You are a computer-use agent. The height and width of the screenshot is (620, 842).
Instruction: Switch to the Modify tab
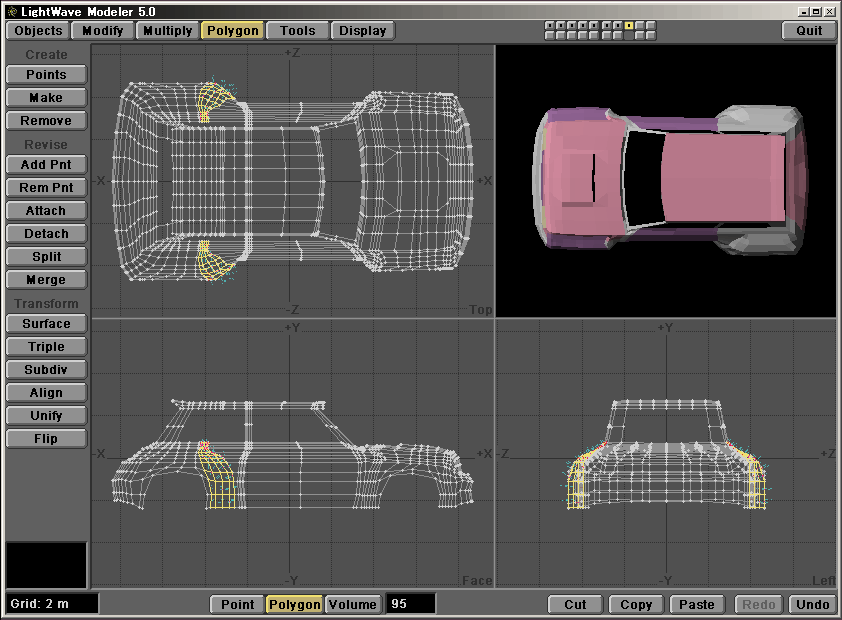click(103, 30)
